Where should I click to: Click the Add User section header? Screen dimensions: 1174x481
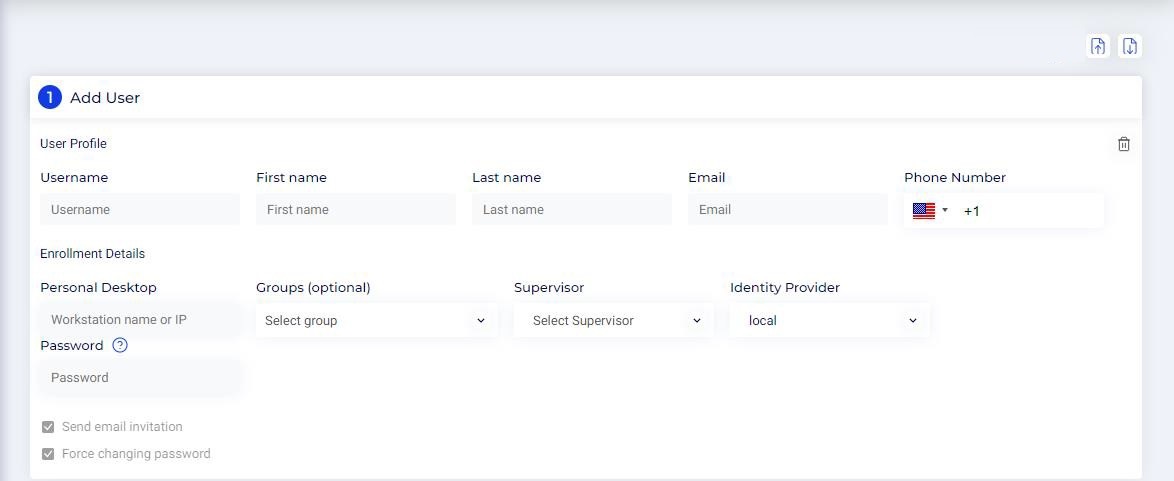105,98
